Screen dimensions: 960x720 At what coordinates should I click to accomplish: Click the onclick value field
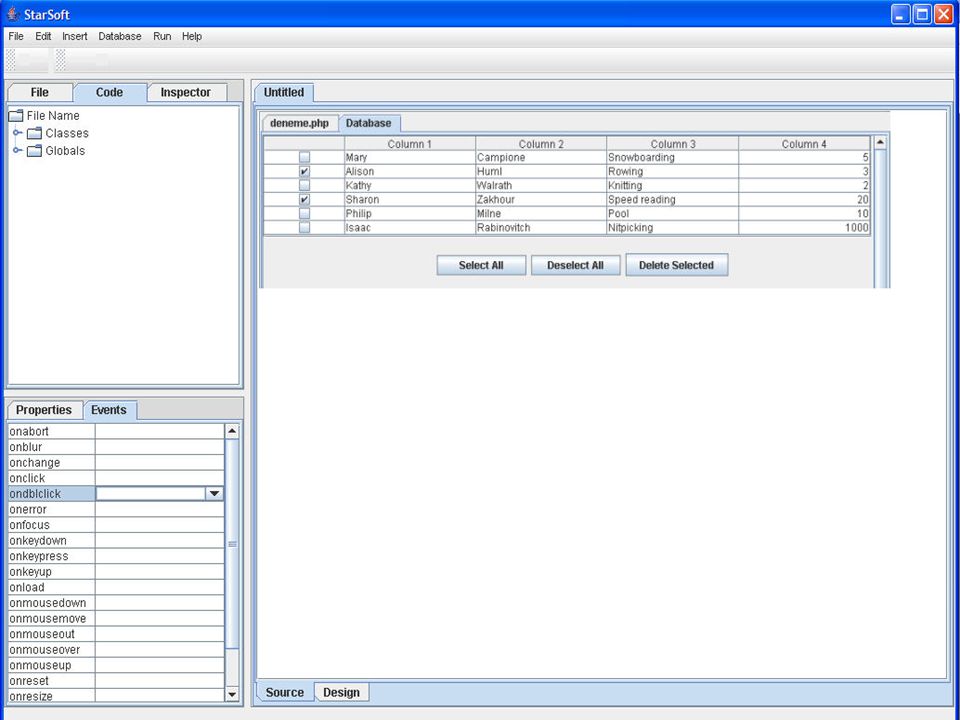160,478
